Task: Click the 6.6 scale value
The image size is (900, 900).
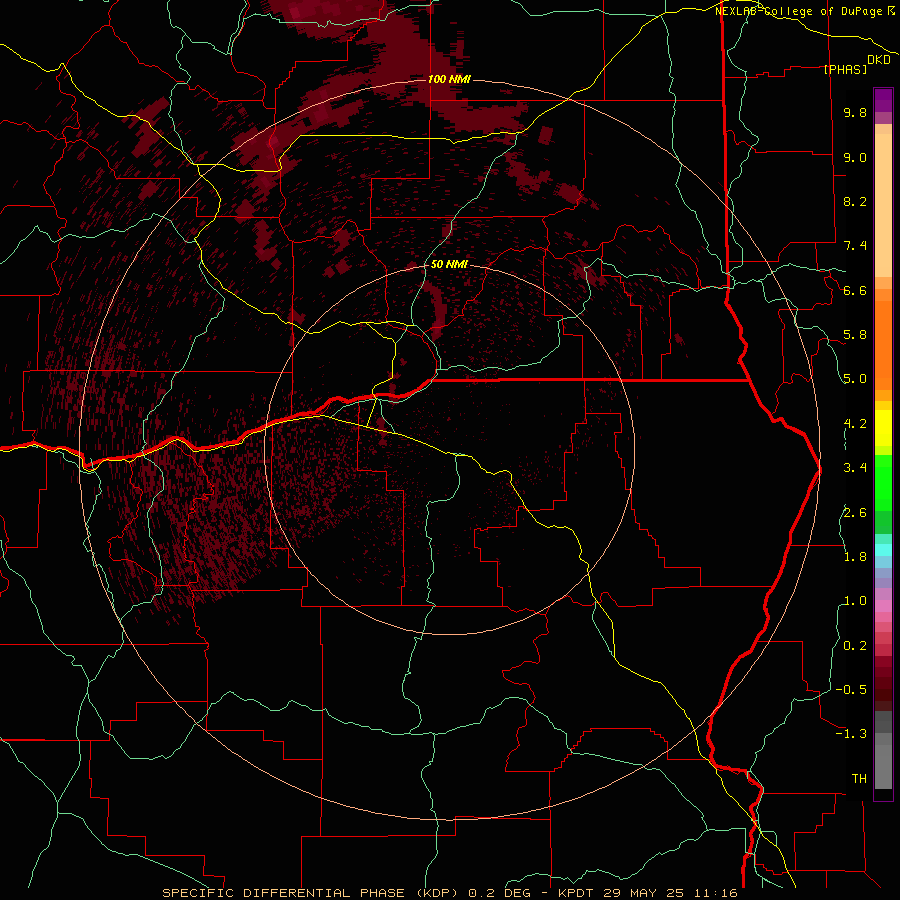Action: click(x=855, y=290)
